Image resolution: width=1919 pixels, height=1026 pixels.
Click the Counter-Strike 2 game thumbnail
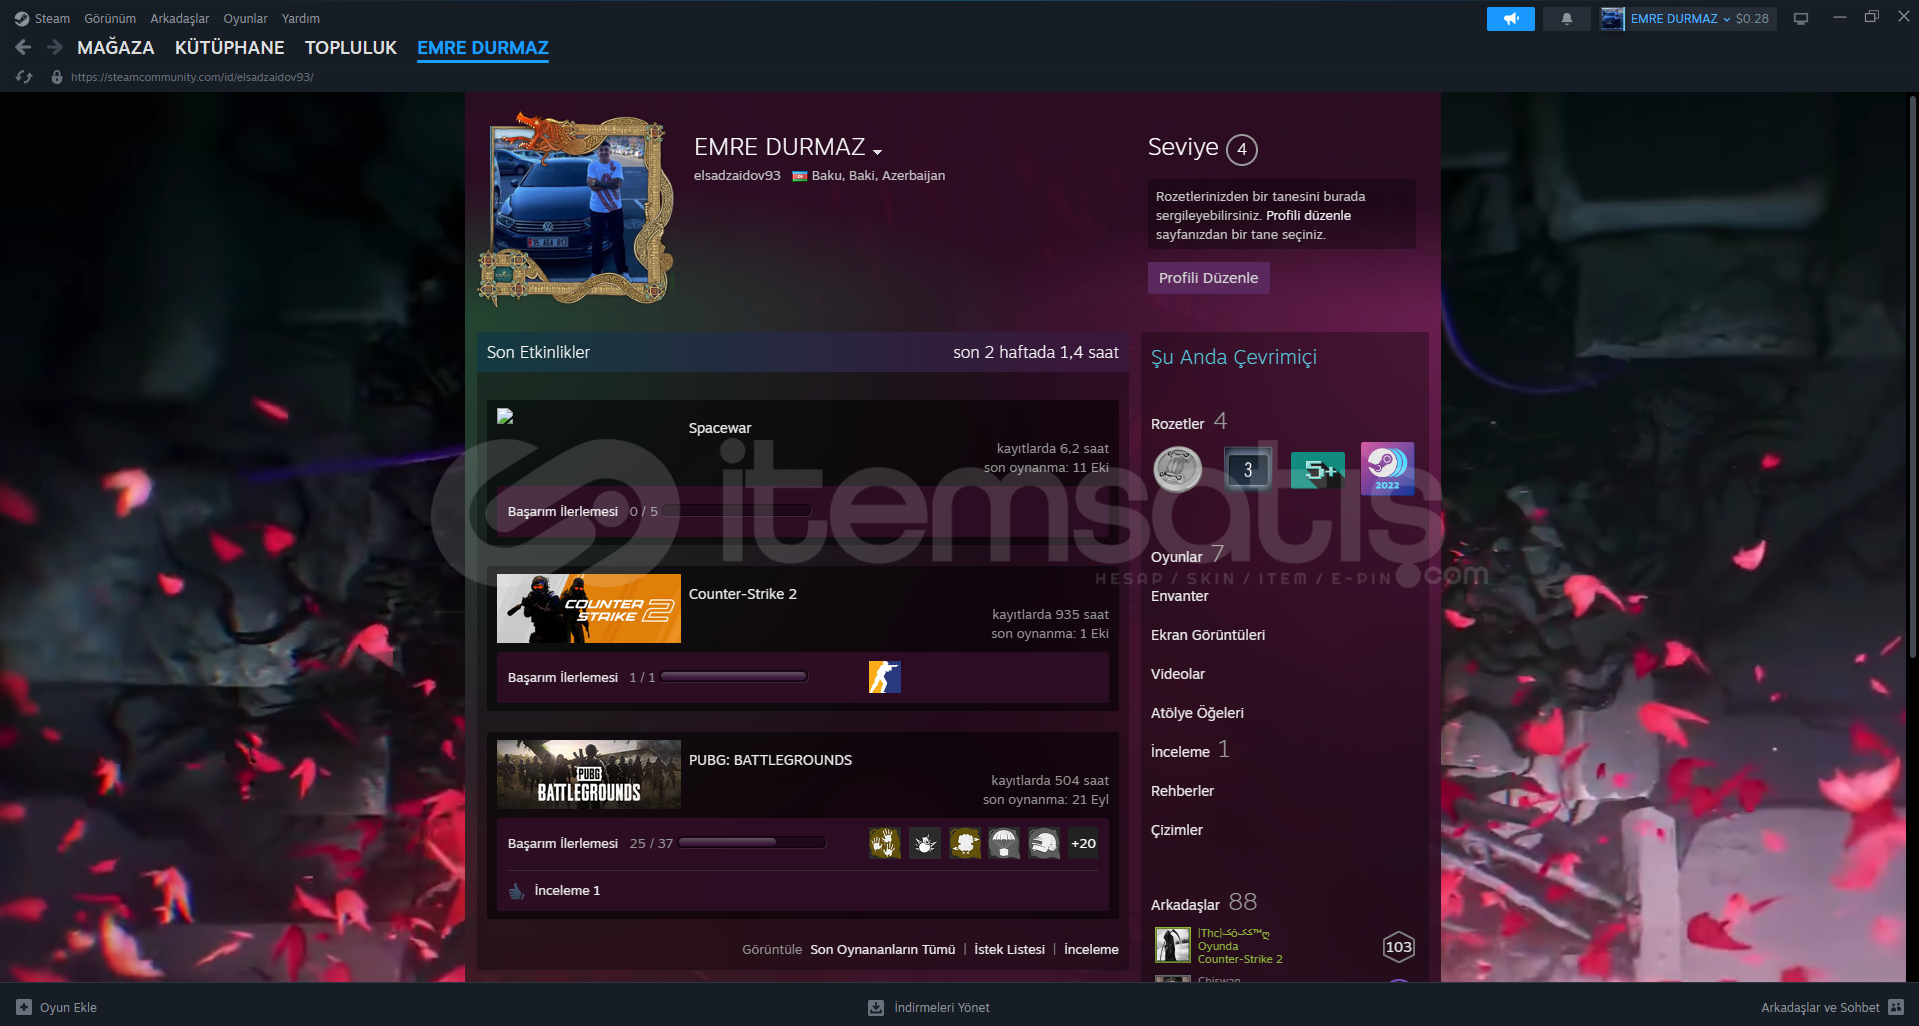[x=589, y=608]
